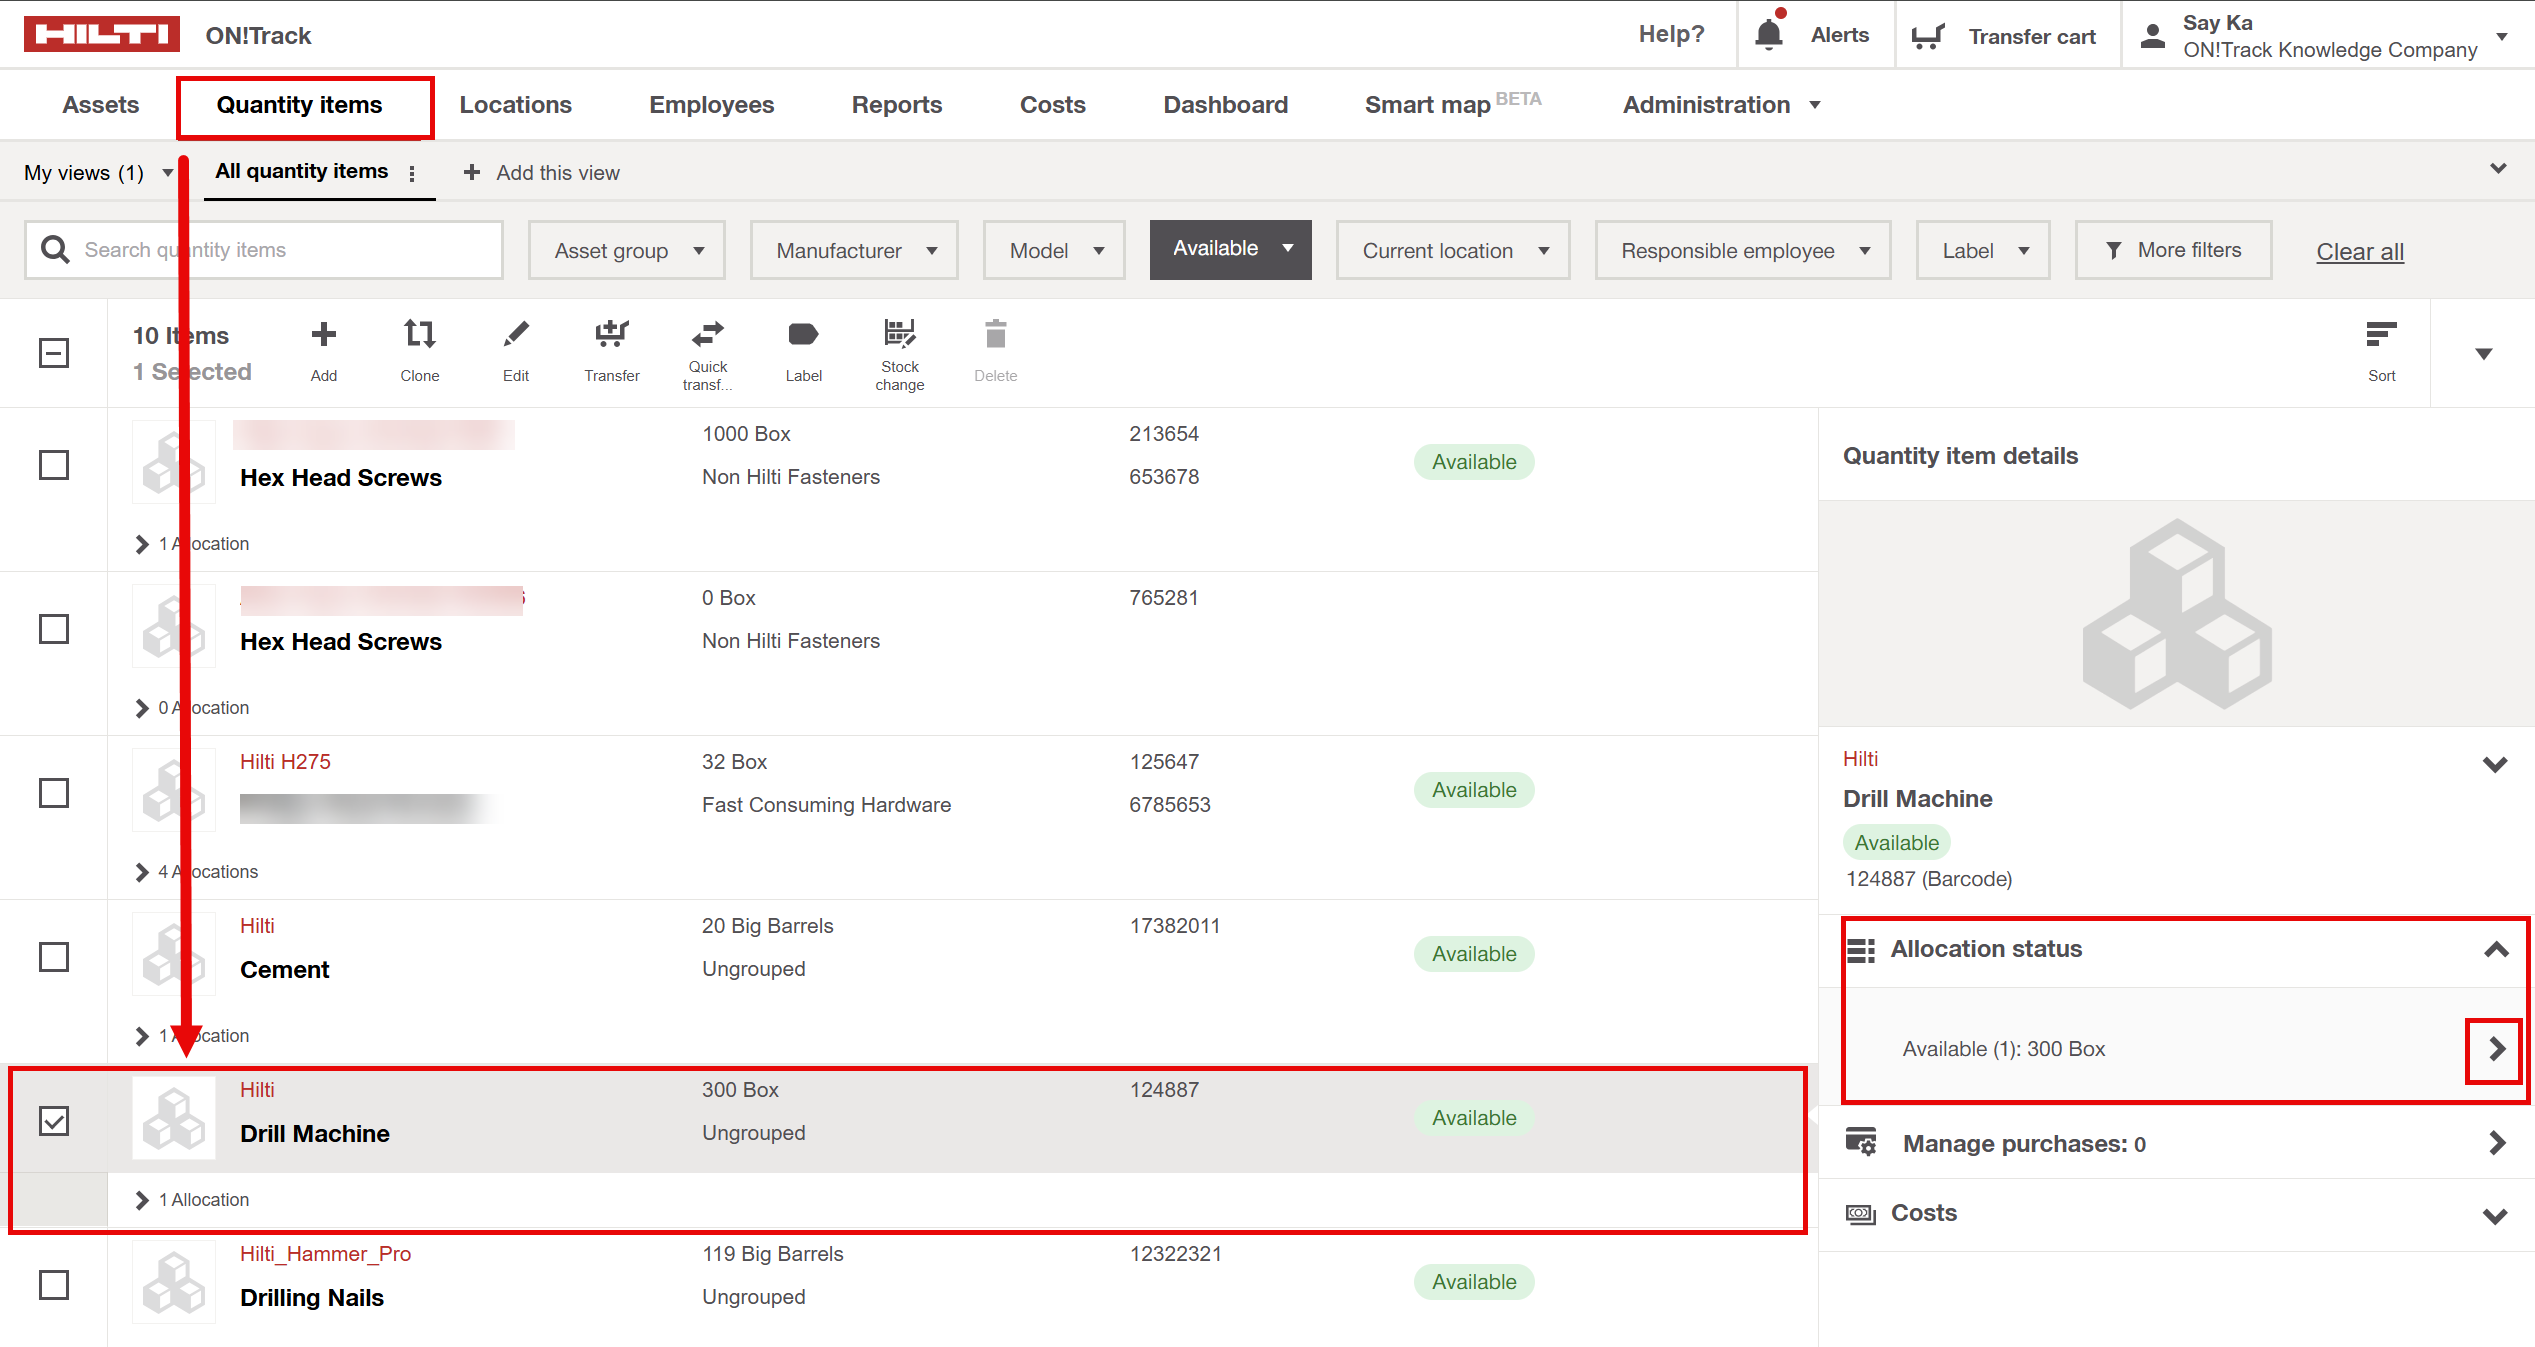This screenshot has width=2535, height=1347.
Task: Open Stock change for selected item
Action: (x=898, y=334)
